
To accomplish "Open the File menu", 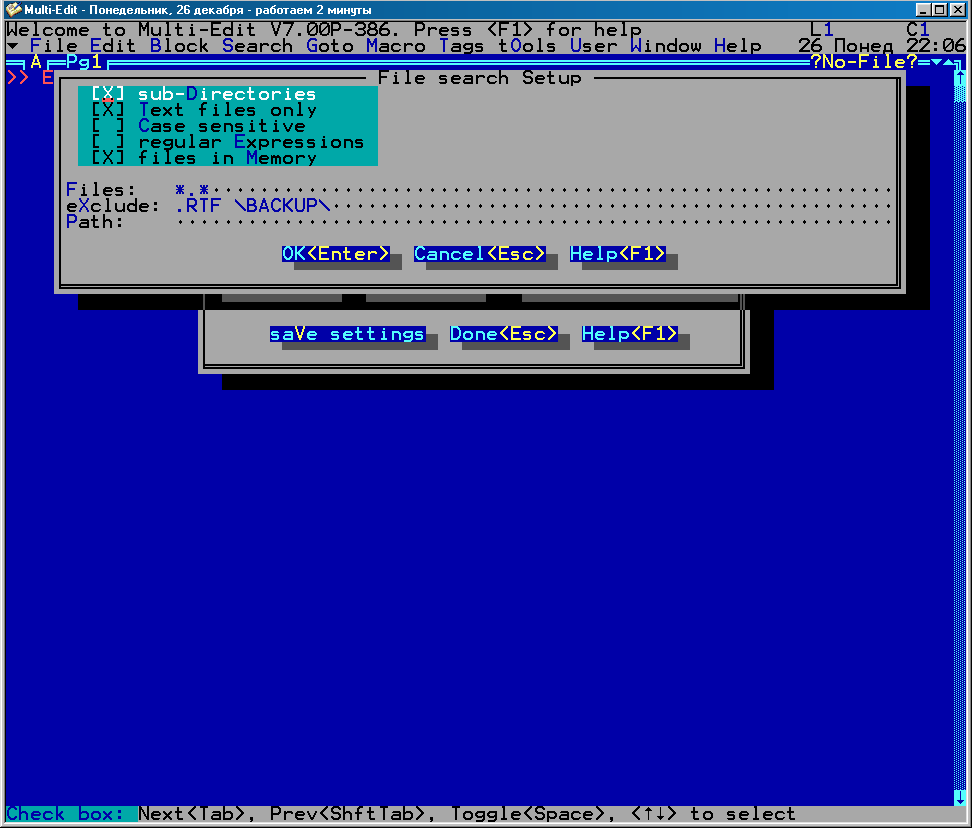I will (x=54, y=46).
